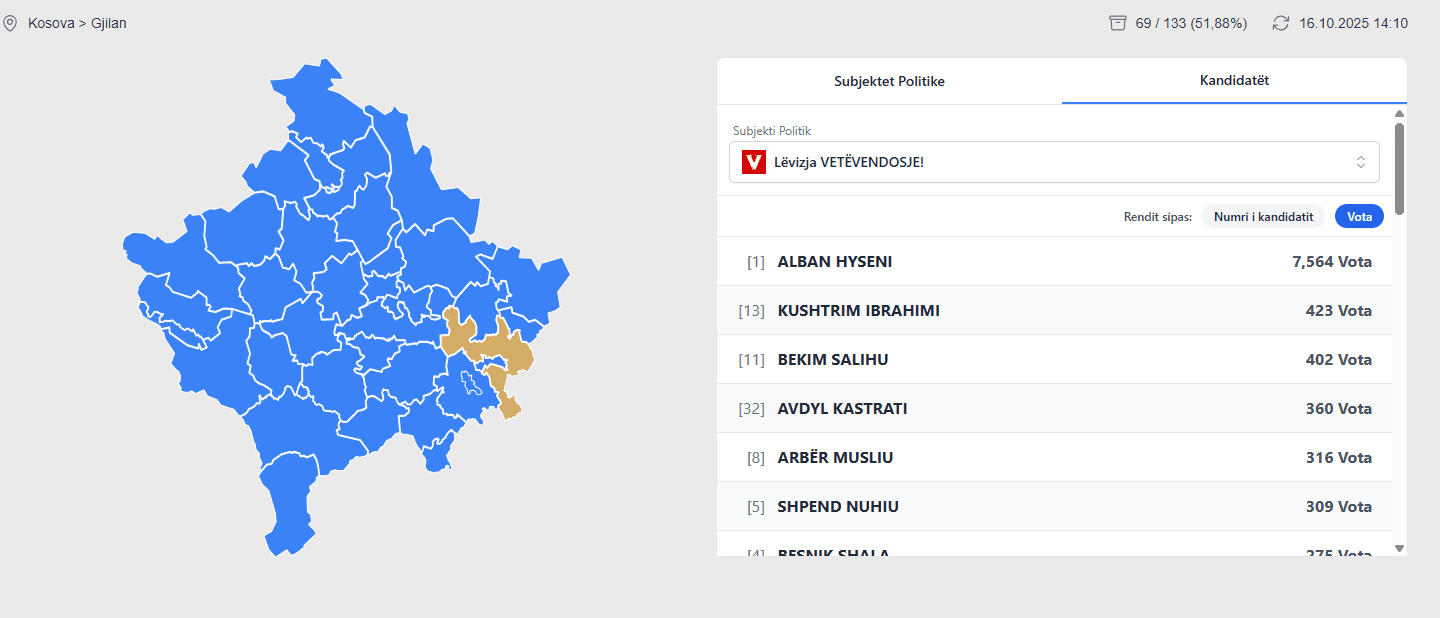The height and width of the screenshot is (618, 1440).
Task: Click the refresh arrows icon
Action: pyautogui.click(x=1281, y=23)
